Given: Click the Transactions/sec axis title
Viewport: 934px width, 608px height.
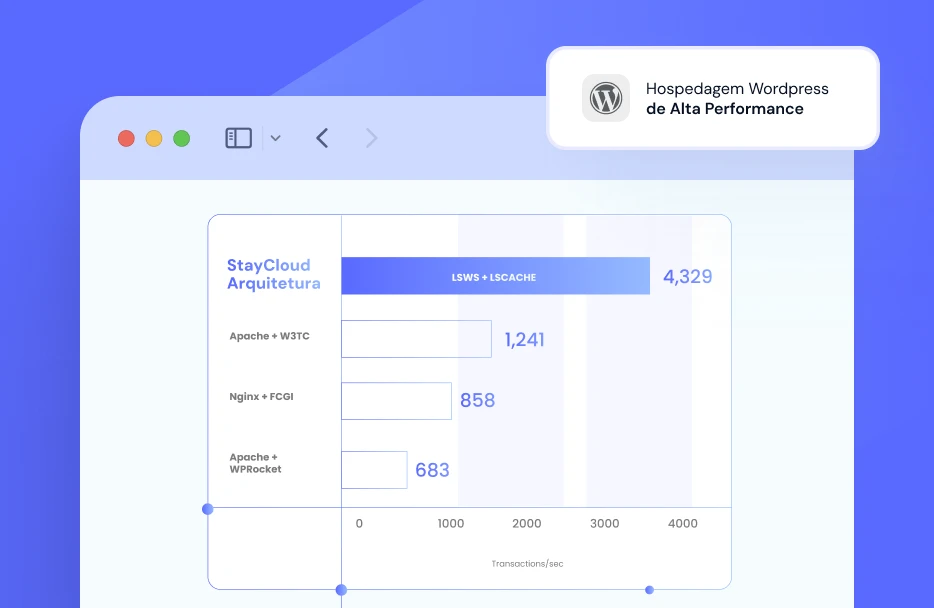Looking at the screenshot, I should click(527, 564).
